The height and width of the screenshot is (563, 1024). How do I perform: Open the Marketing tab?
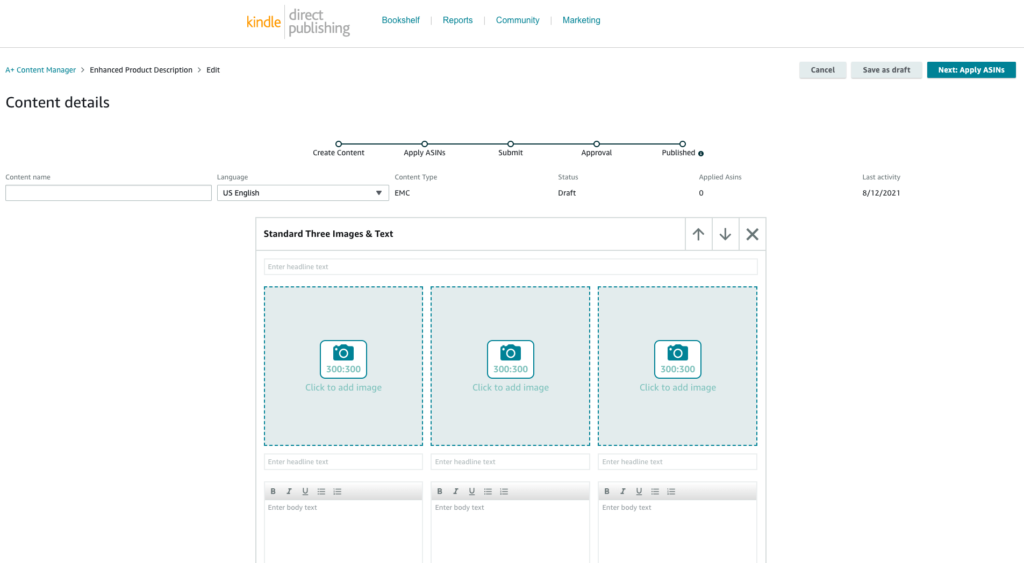581,20
